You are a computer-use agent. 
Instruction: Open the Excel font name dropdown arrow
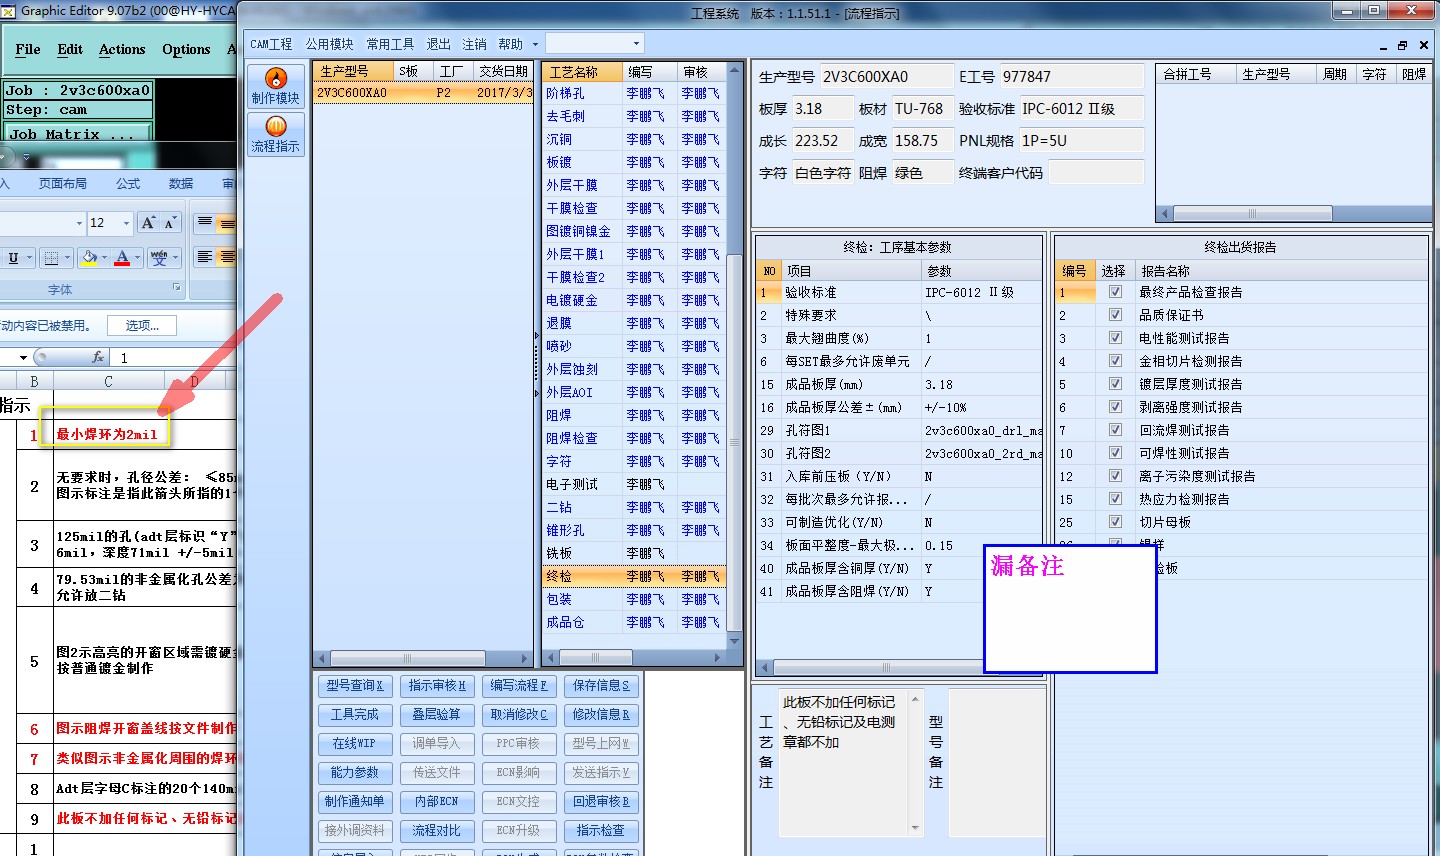point(79,223)
